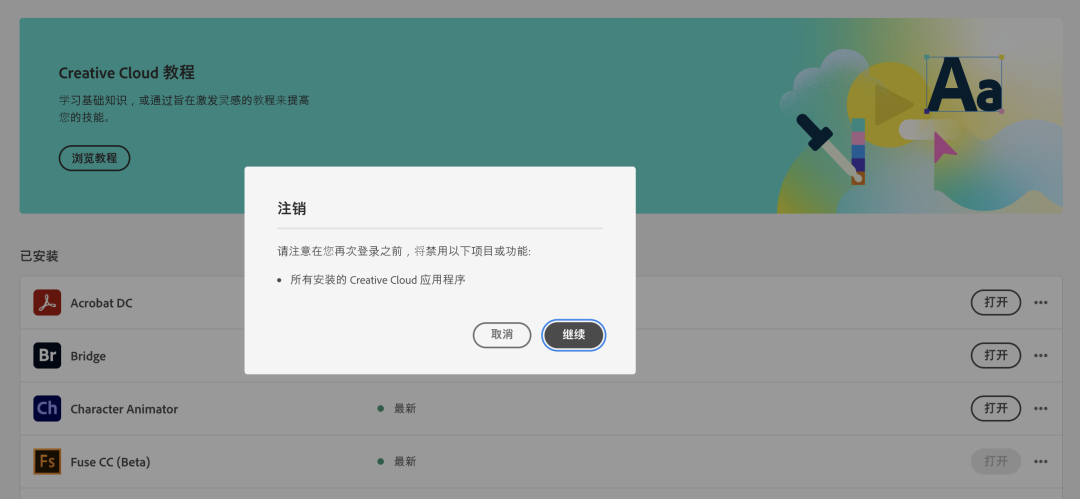The image size is (1080, 499).
Task: Click the Aa typography illustration in banner
Action: pos(964,85)
